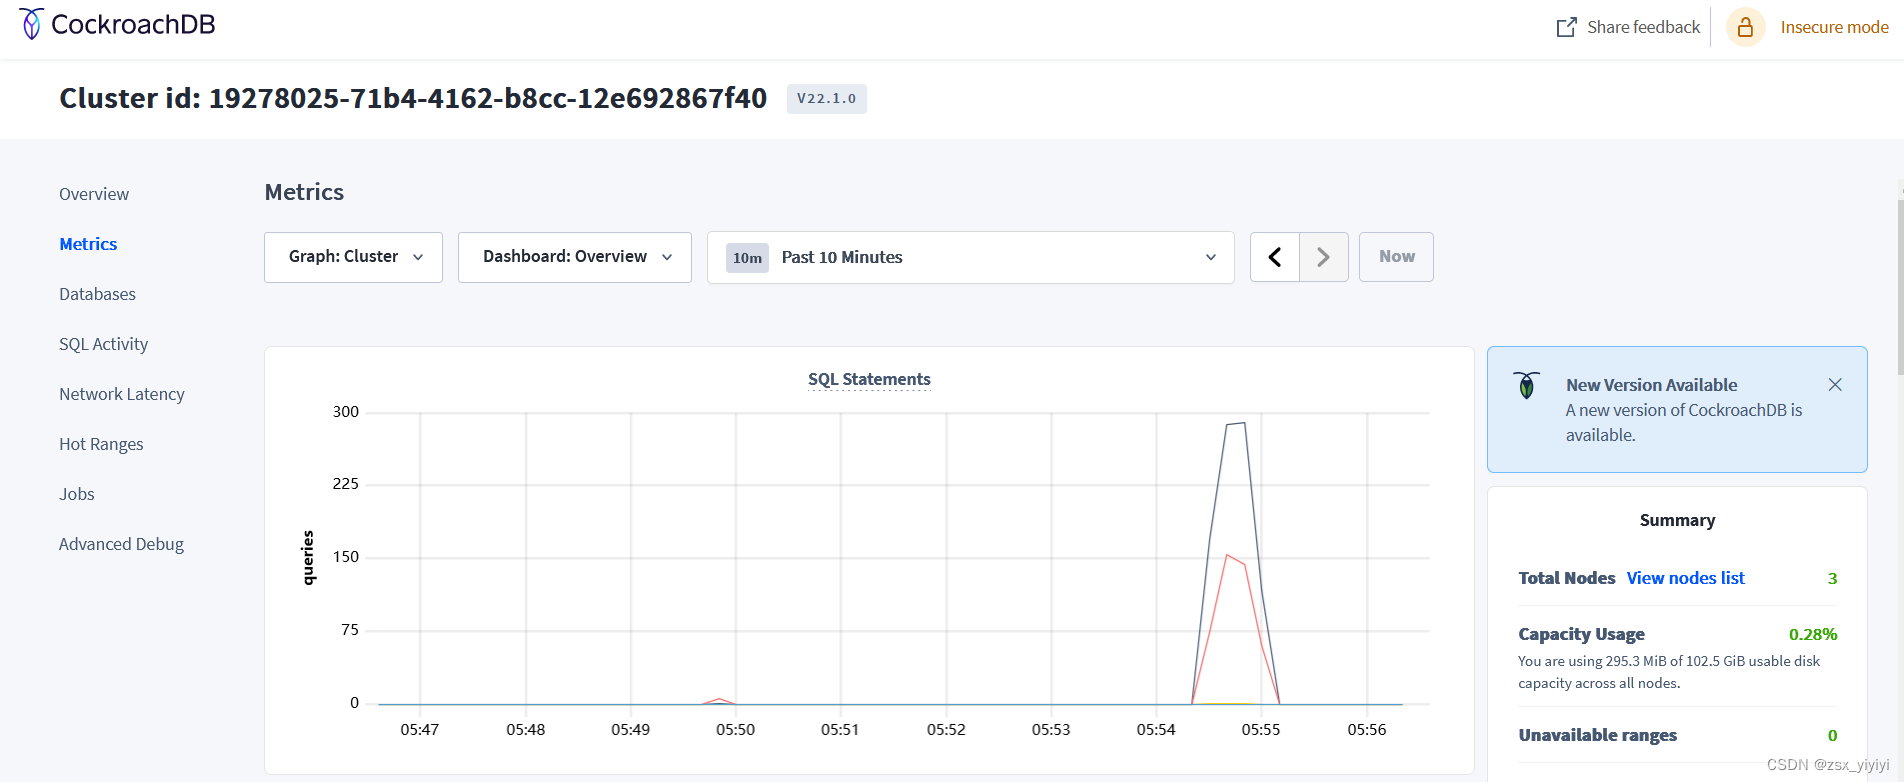Click the Insecure mode lock icon
1904x782 pixels.
click(x=1745, y=27)
